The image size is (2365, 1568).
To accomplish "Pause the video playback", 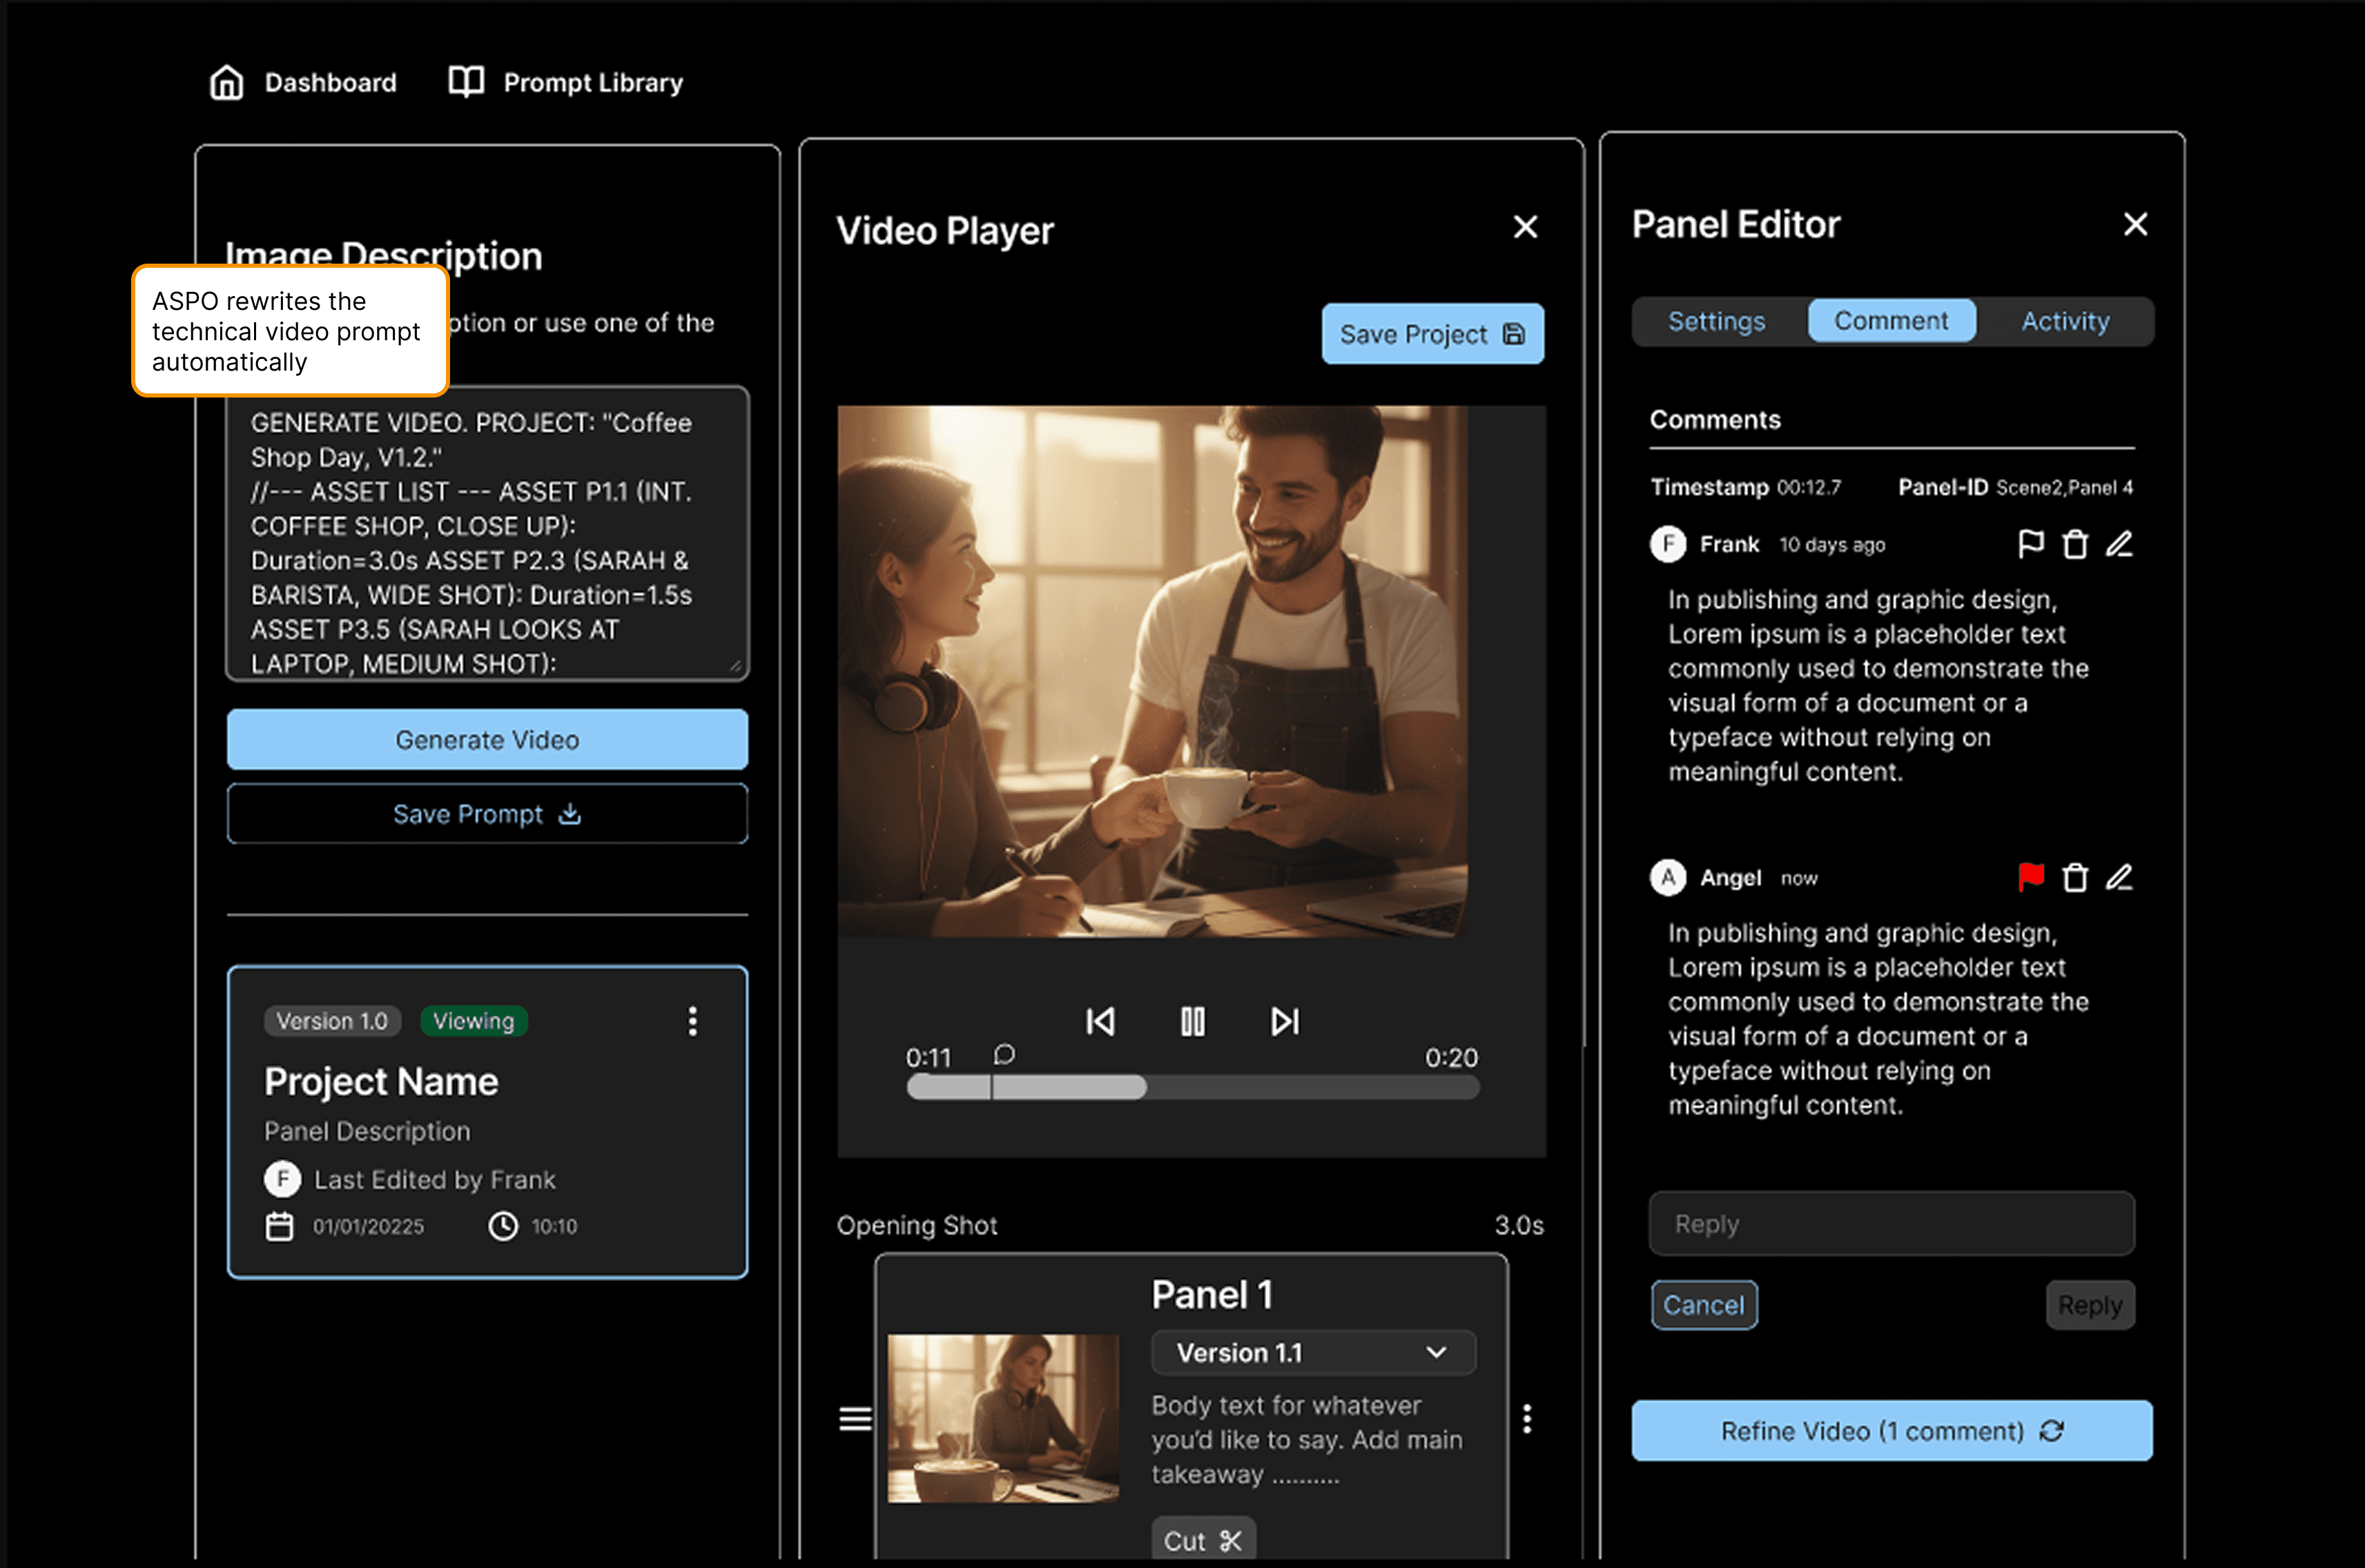I will (x=1192, y=1021).
